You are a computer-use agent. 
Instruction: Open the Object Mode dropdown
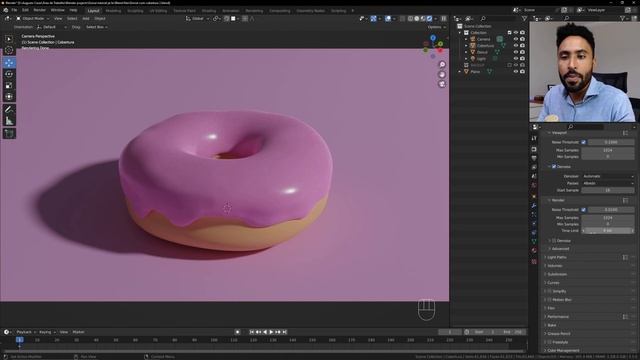[x=33, y=18]
